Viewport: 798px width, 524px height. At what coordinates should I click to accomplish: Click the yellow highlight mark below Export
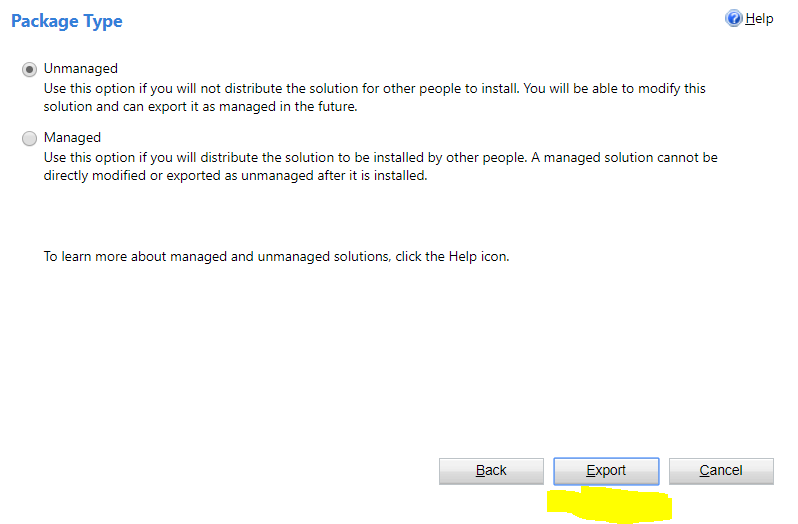point(610,504)
